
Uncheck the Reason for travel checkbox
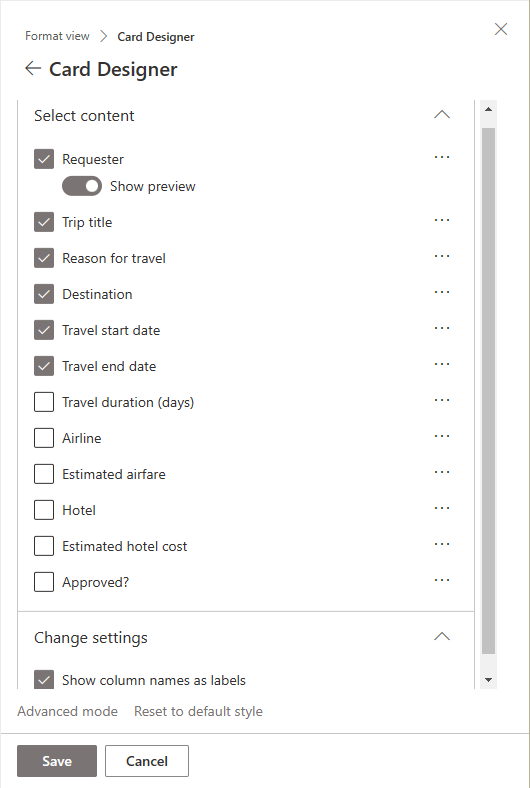coord(44,258)
